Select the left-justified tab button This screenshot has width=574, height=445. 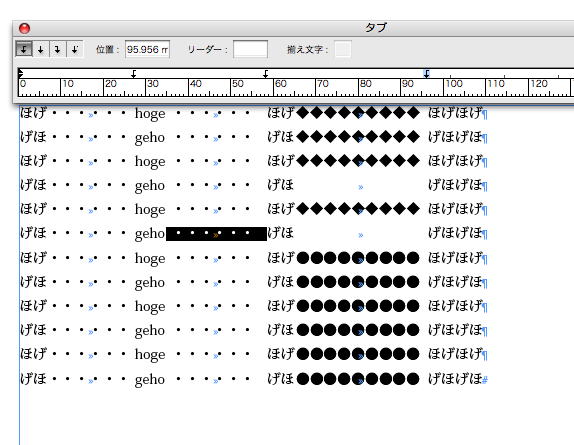click(x=24, y=49)
